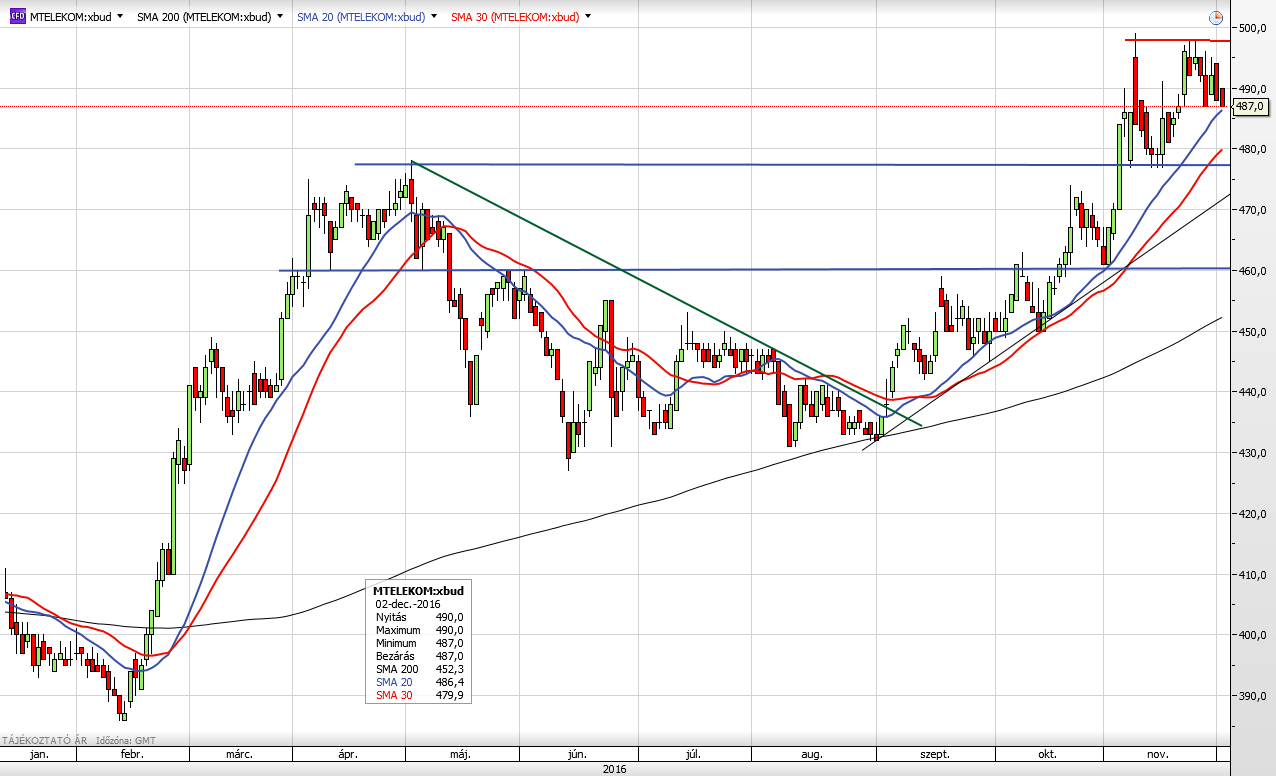Click the 460,0 price axis label
Viewport: 1276px width, 776px height.
point(1253,271)
